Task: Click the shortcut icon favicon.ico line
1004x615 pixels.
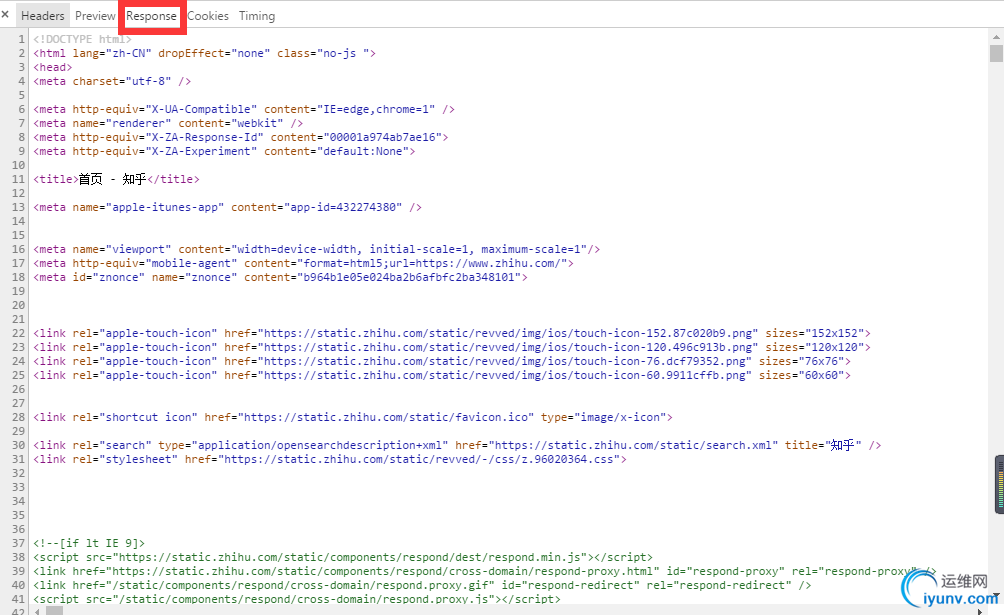Action: point(353,417)
